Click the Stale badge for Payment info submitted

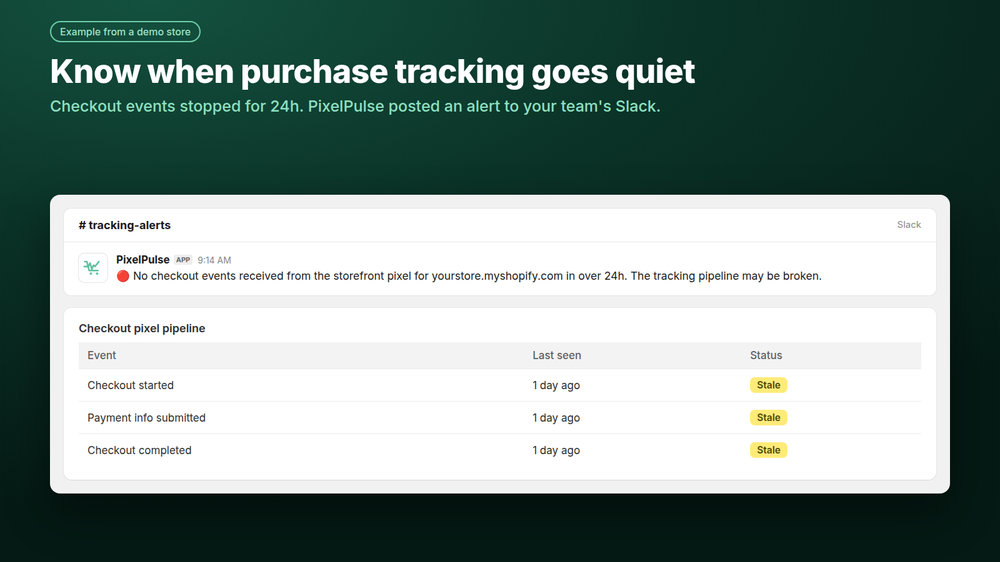[x=768, y=418]
